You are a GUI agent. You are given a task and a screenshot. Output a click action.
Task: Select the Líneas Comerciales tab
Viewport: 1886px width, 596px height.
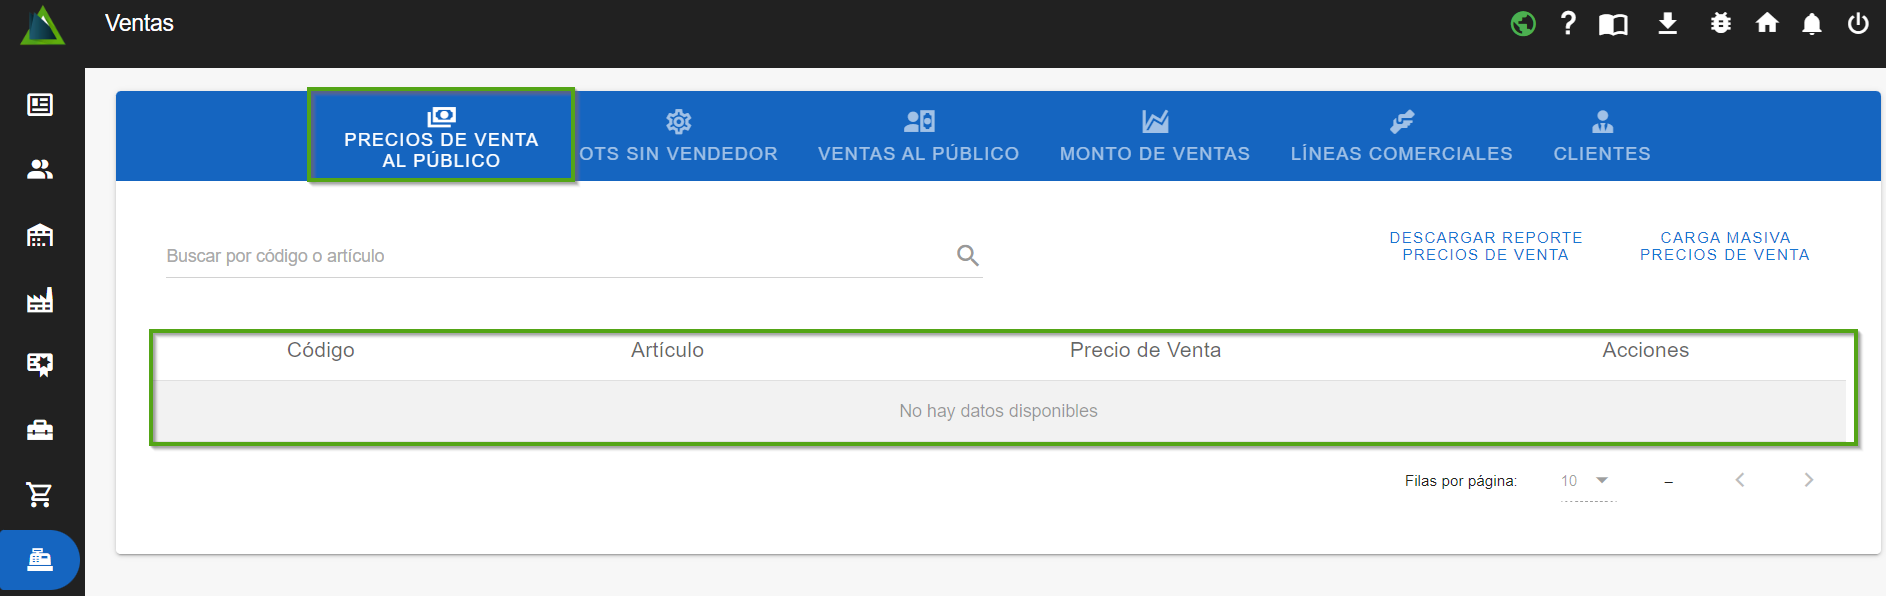(1401, 137)
